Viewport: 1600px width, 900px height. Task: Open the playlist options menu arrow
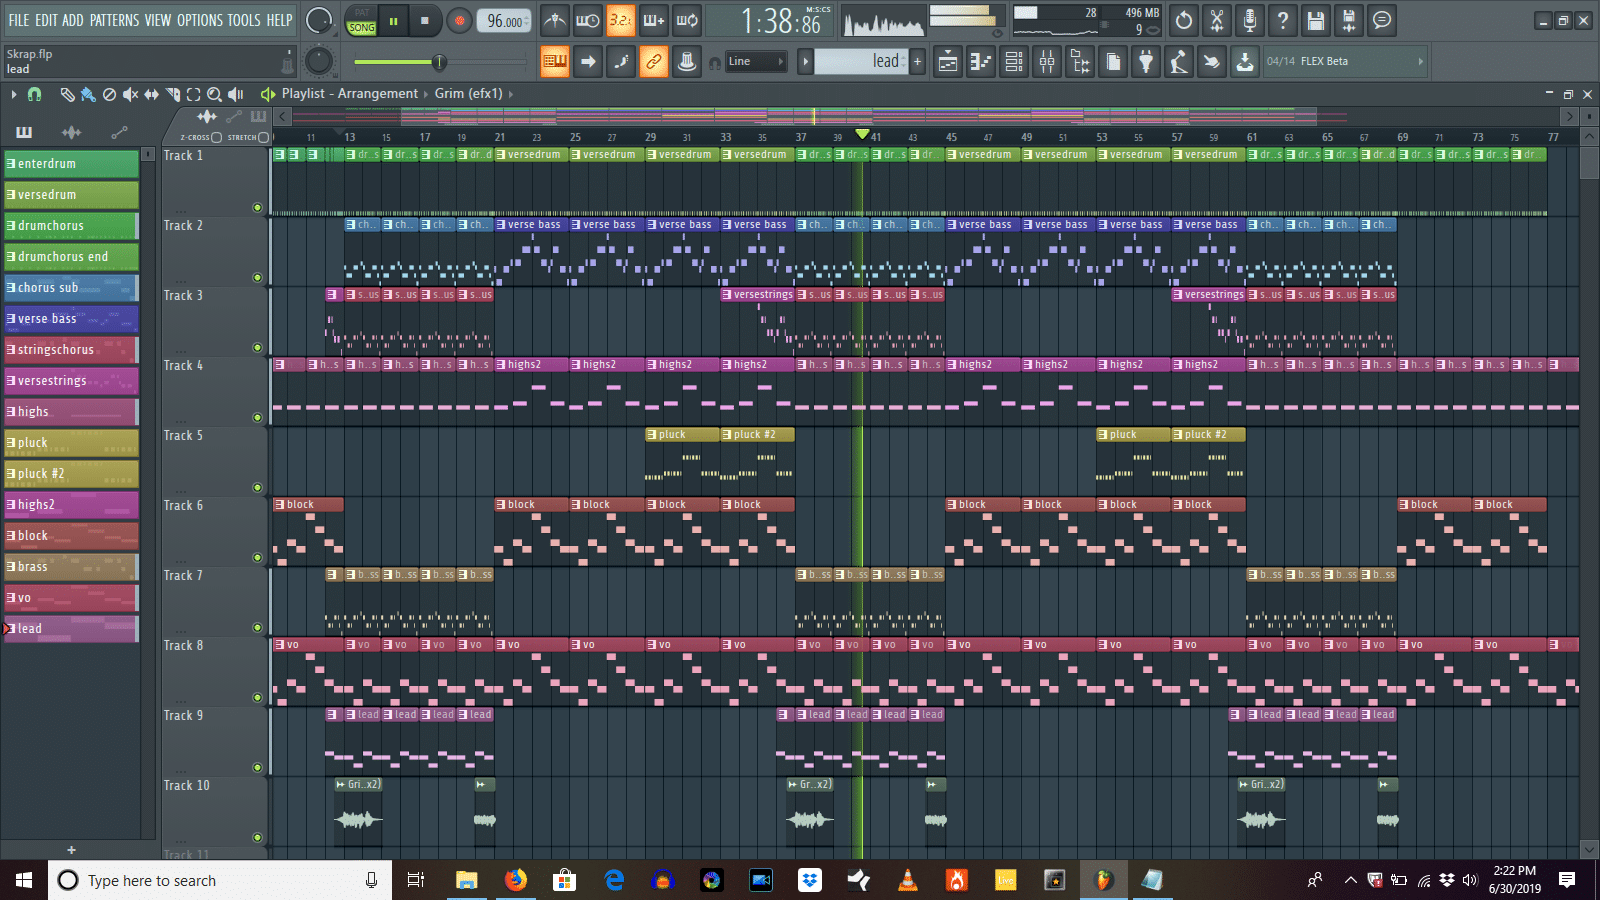(x=14, y=94)
